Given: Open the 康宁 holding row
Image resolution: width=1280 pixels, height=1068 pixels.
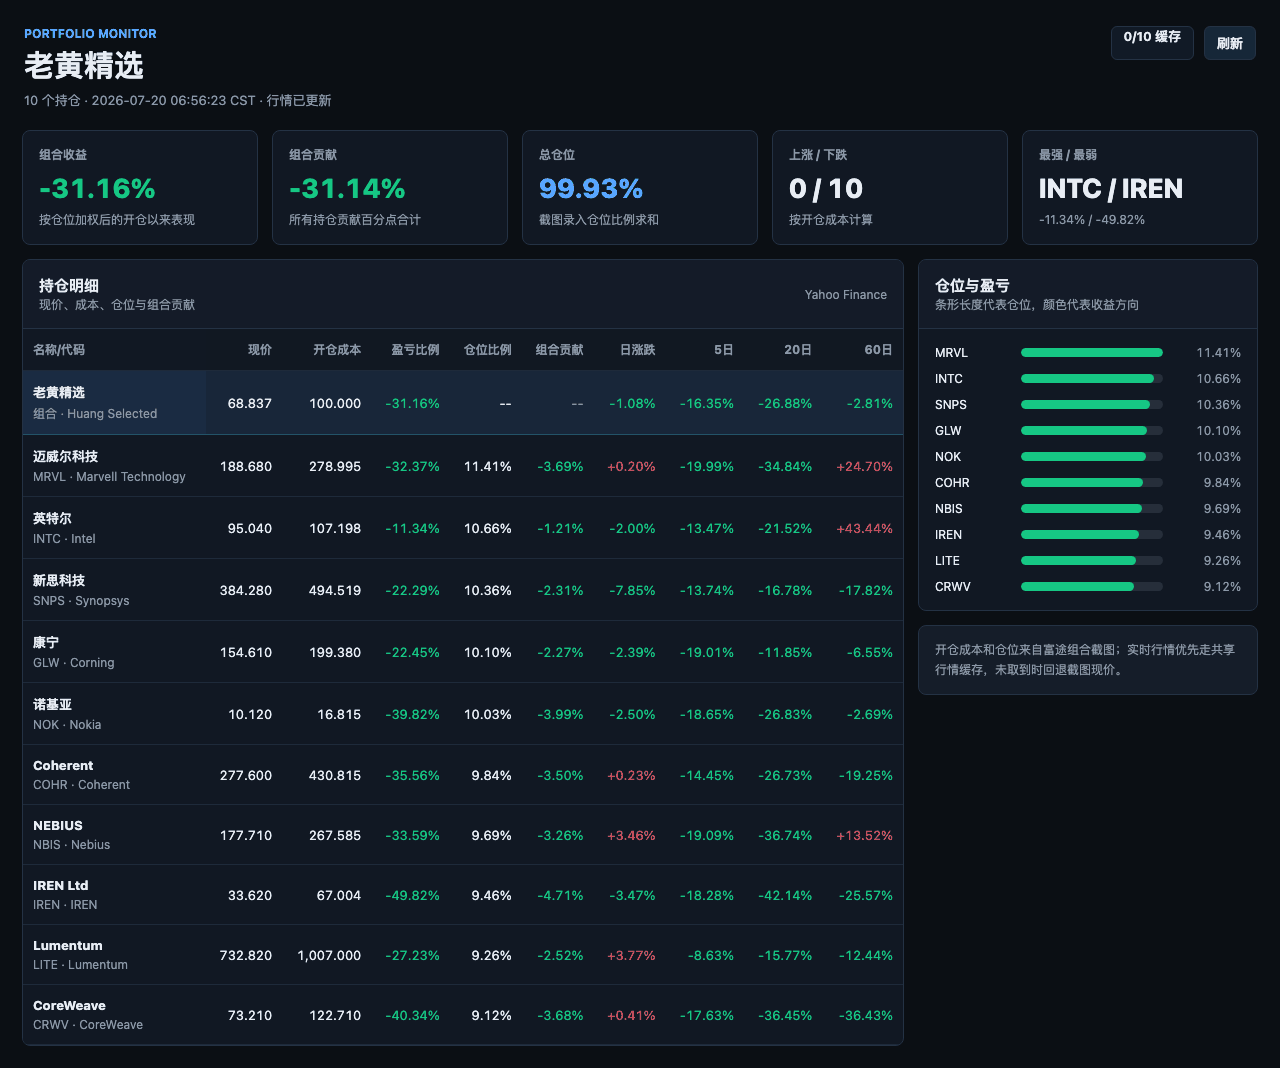Looking at the screenshot, I should pyautogui.click(x=463, y=652).
